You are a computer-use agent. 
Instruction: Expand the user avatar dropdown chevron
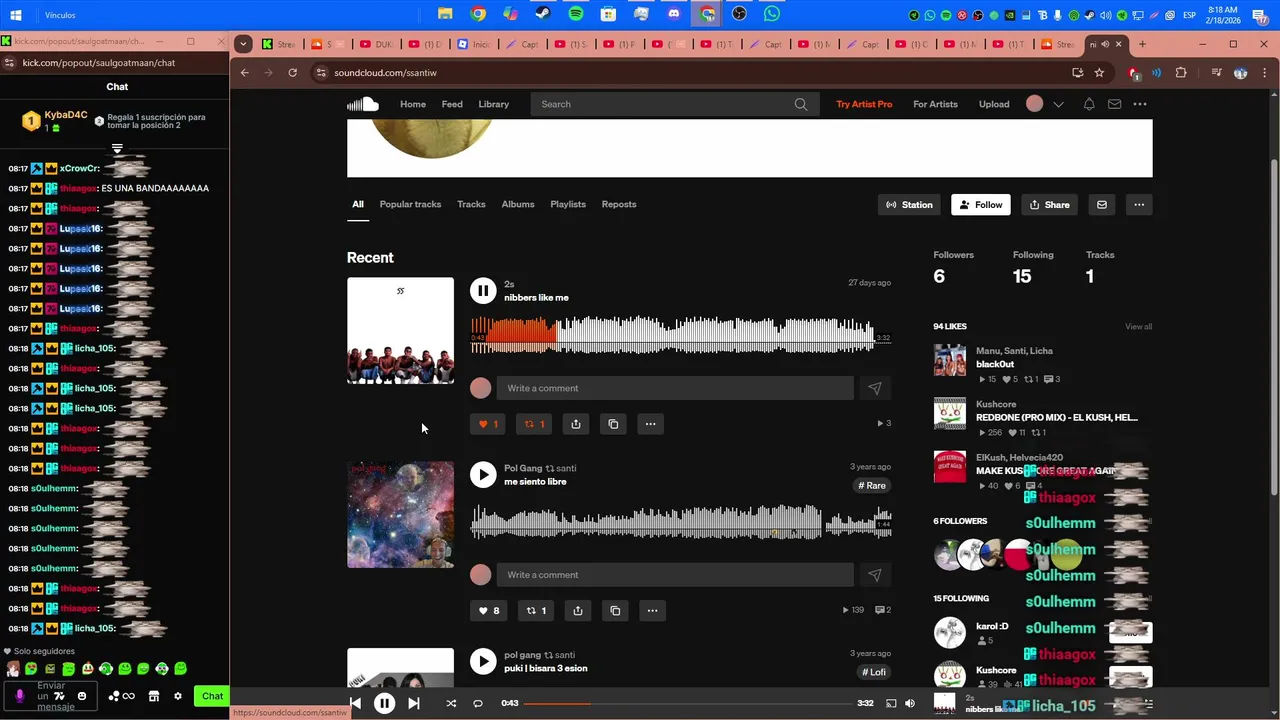point(1058,104)
